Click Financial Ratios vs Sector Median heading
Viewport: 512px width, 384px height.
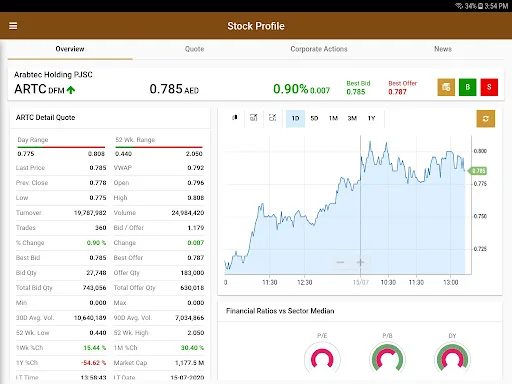coord(280,311)
